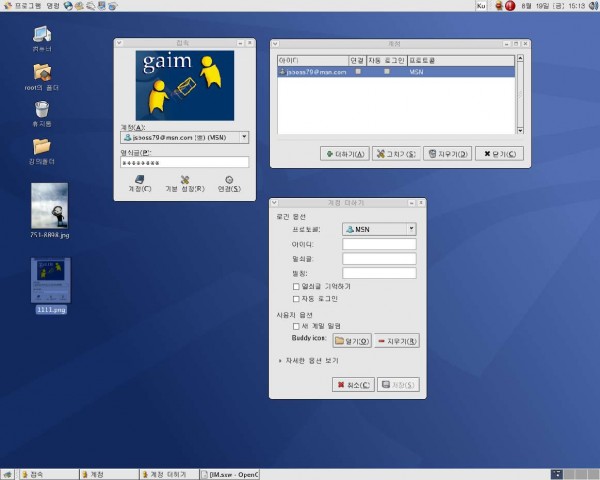The height and width of the screenshot is (480, 600).
Task: Click the third launcher icon after the globe
Action: click(x=90, y=6)
